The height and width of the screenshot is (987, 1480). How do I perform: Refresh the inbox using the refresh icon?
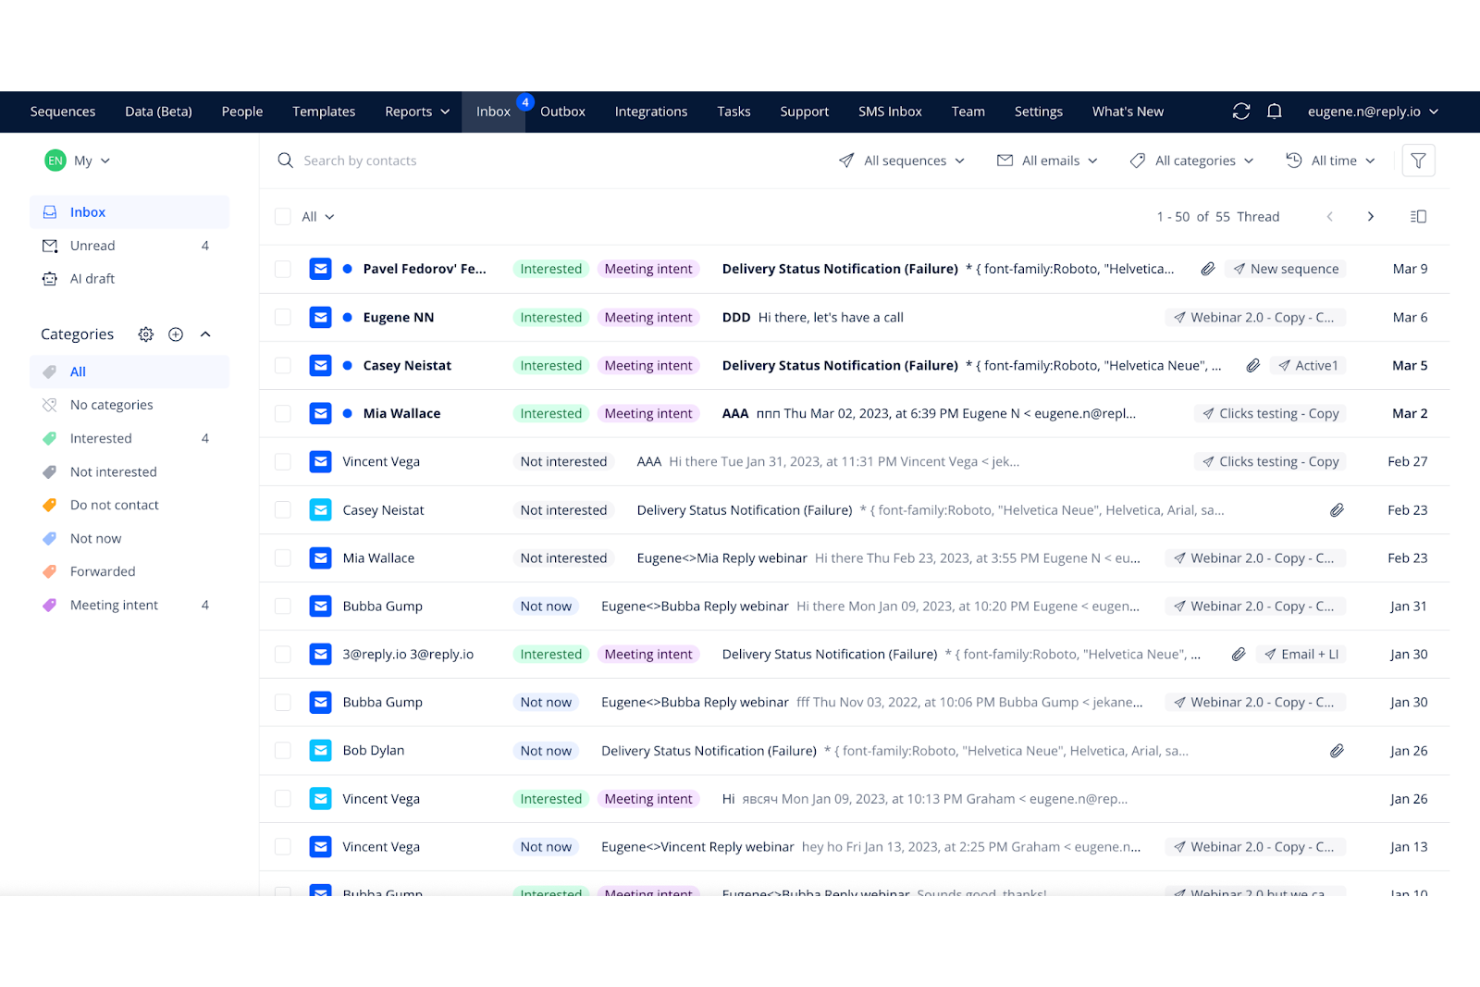(x=1241, y=111)
